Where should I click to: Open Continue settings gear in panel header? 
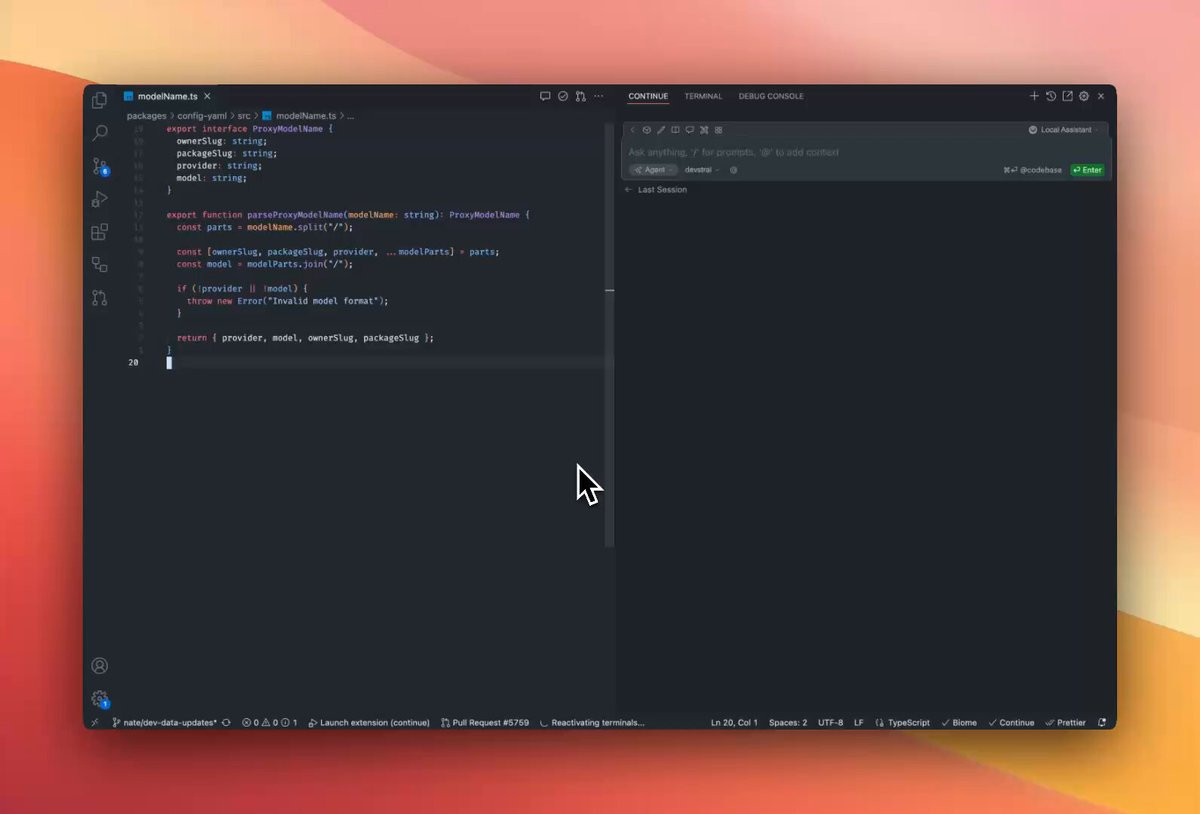tap(1084, 96)
